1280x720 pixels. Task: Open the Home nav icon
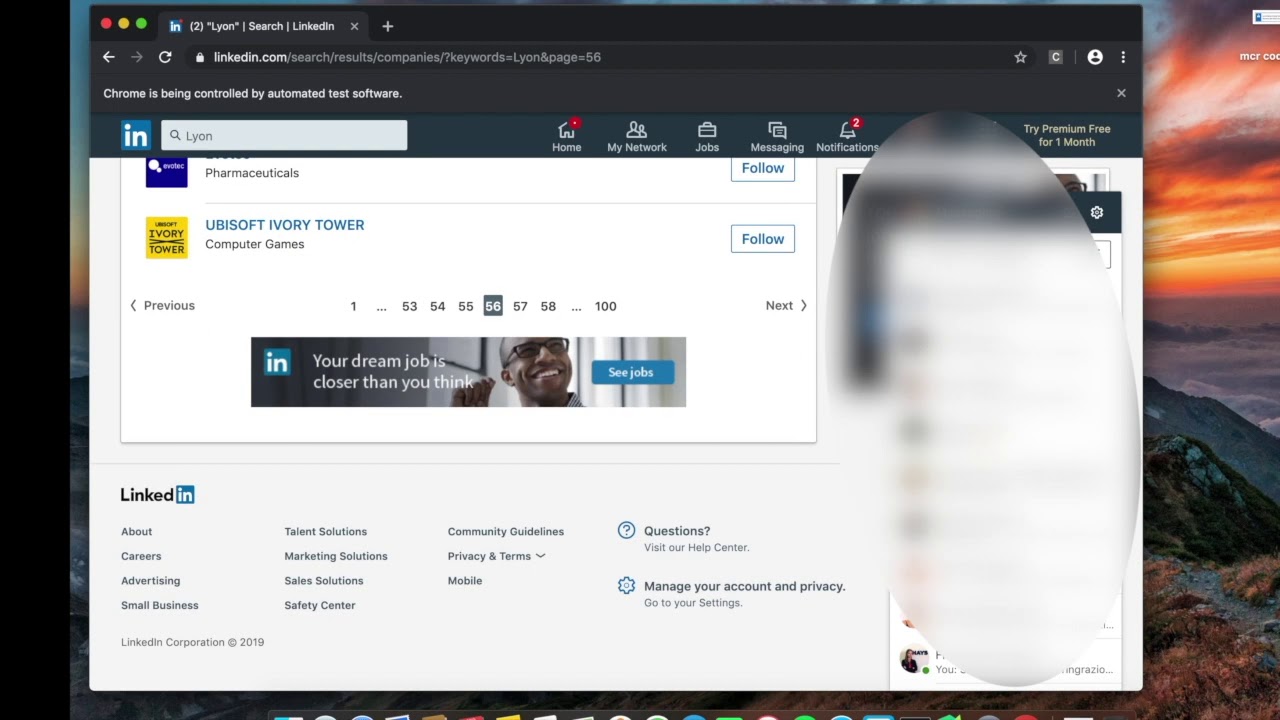point(566,136)
